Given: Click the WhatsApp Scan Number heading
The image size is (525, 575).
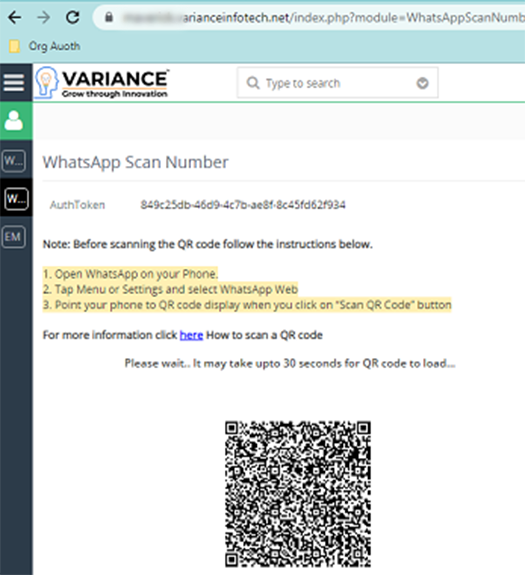Looking at the screenshot, I should [135, 162].
